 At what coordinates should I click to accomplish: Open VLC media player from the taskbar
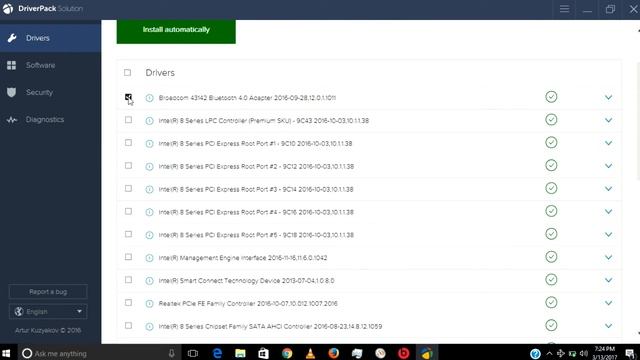pyautogui.click(x=310, y=353)
